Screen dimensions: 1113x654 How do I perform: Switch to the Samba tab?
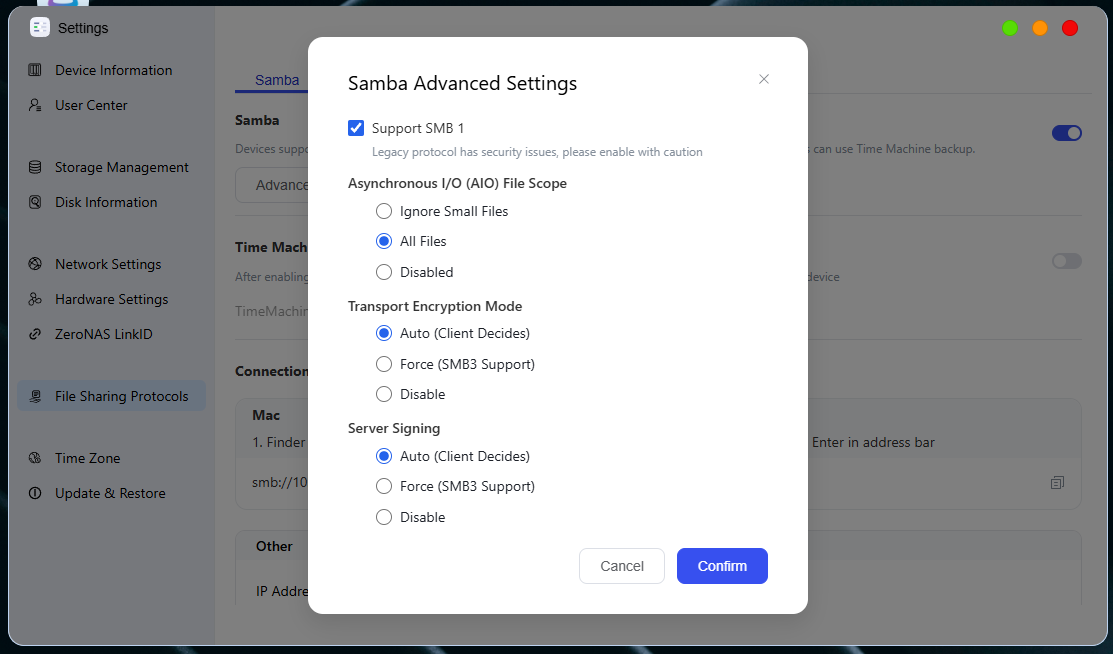277,80
